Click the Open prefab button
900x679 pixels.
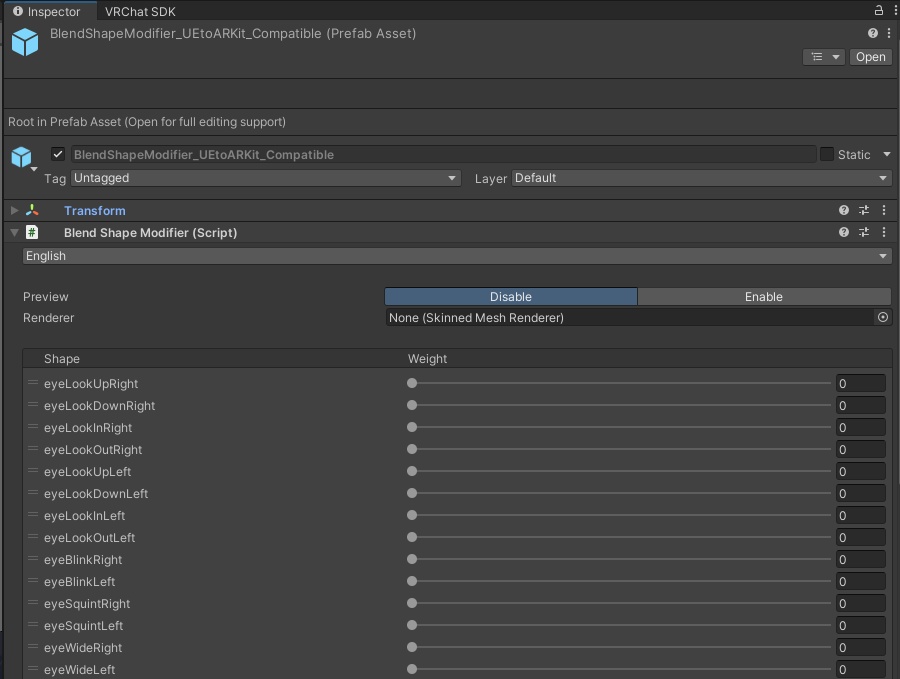pos(870,57)
